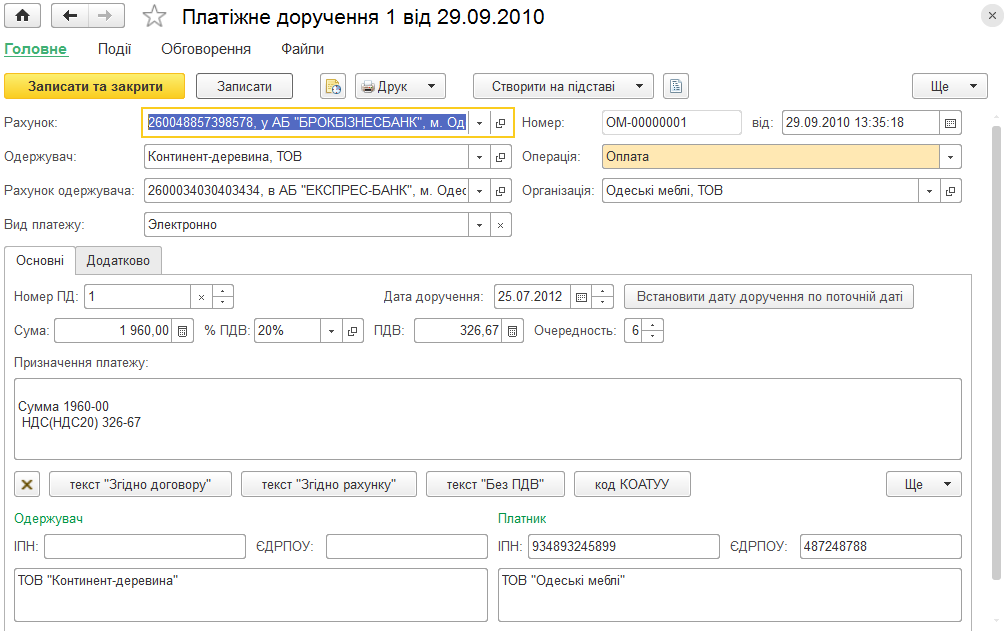Open the Друк print menu

click(x=400, y=86)
